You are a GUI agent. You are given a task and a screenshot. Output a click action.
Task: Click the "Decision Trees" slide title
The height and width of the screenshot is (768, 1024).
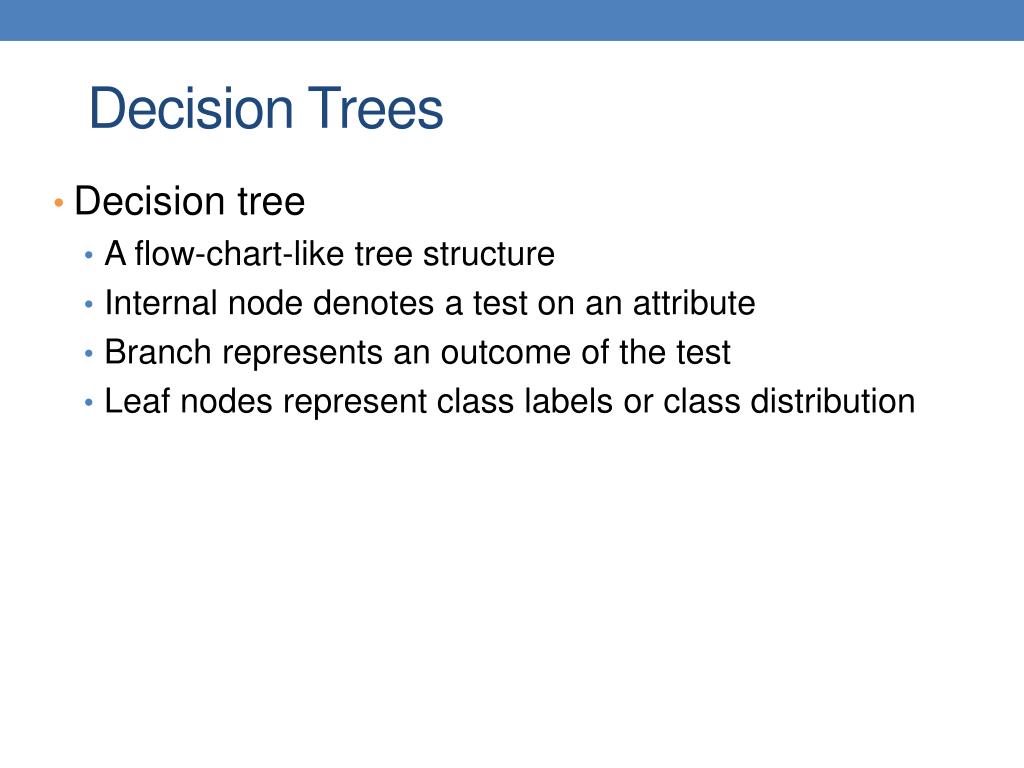tap(266, 108)
